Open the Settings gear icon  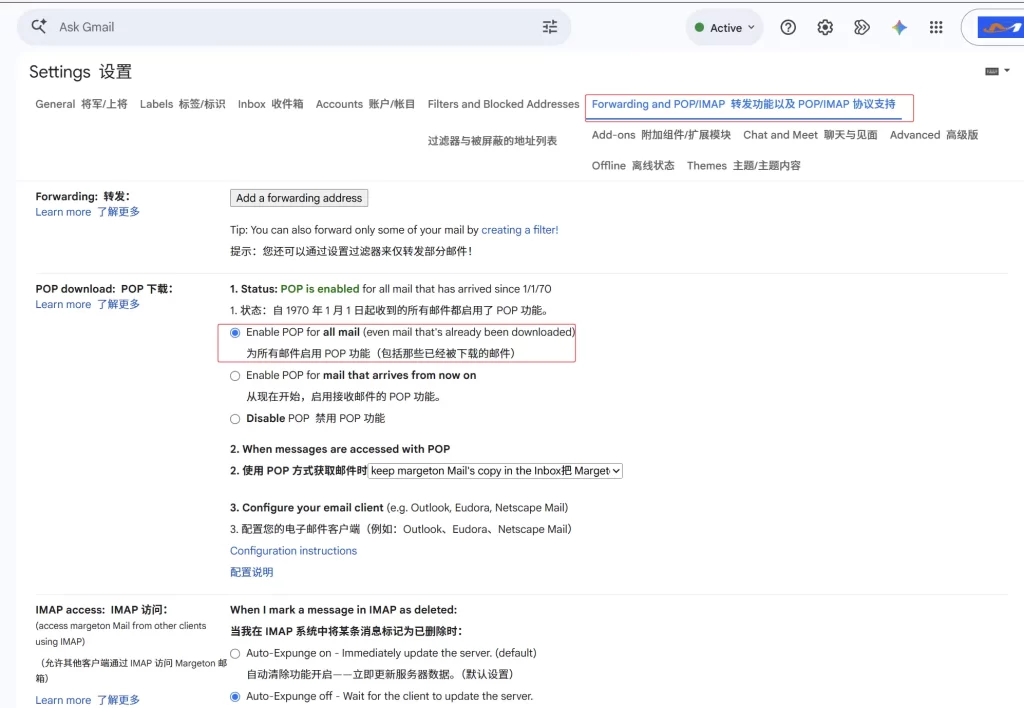click(x=825, y=27)
